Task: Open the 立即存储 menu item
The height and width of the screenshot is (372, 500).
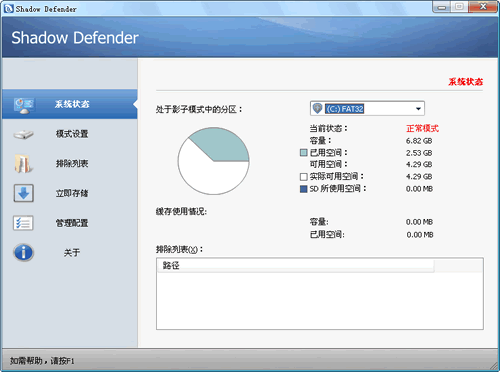Action: [70, 193]
